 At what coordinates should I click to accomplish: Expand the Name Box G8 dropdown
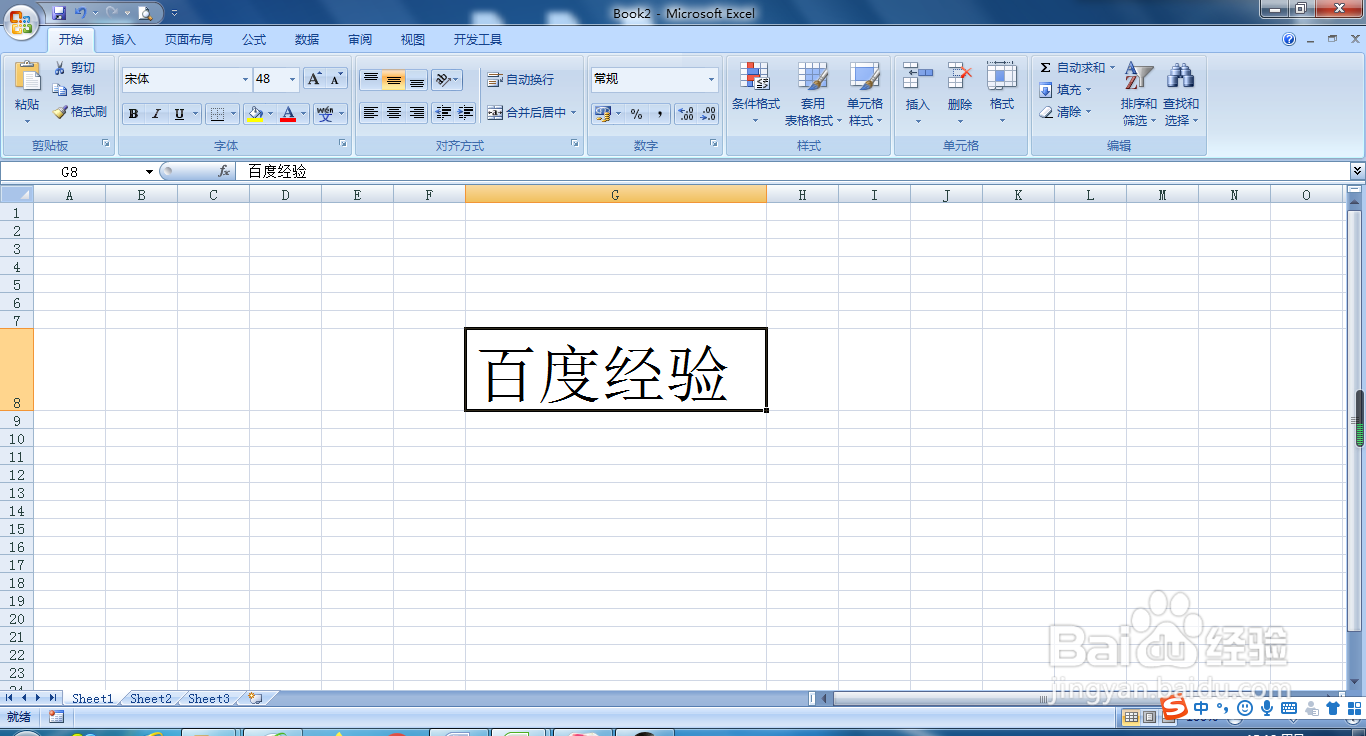click(149, 172)
